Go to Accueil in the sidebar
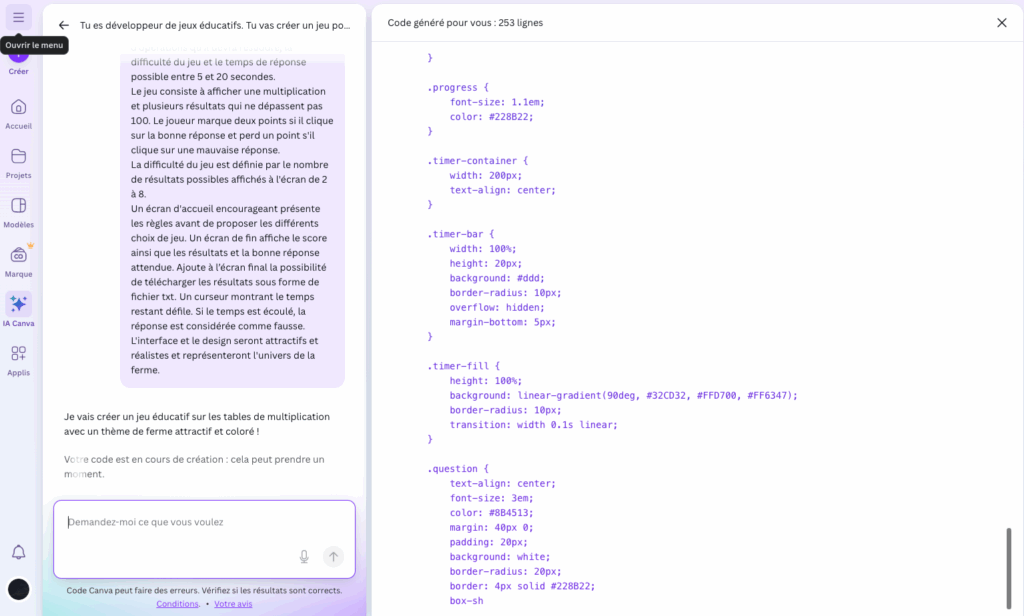This screenshot has height=616, width=1024. [x=18, y=114]
